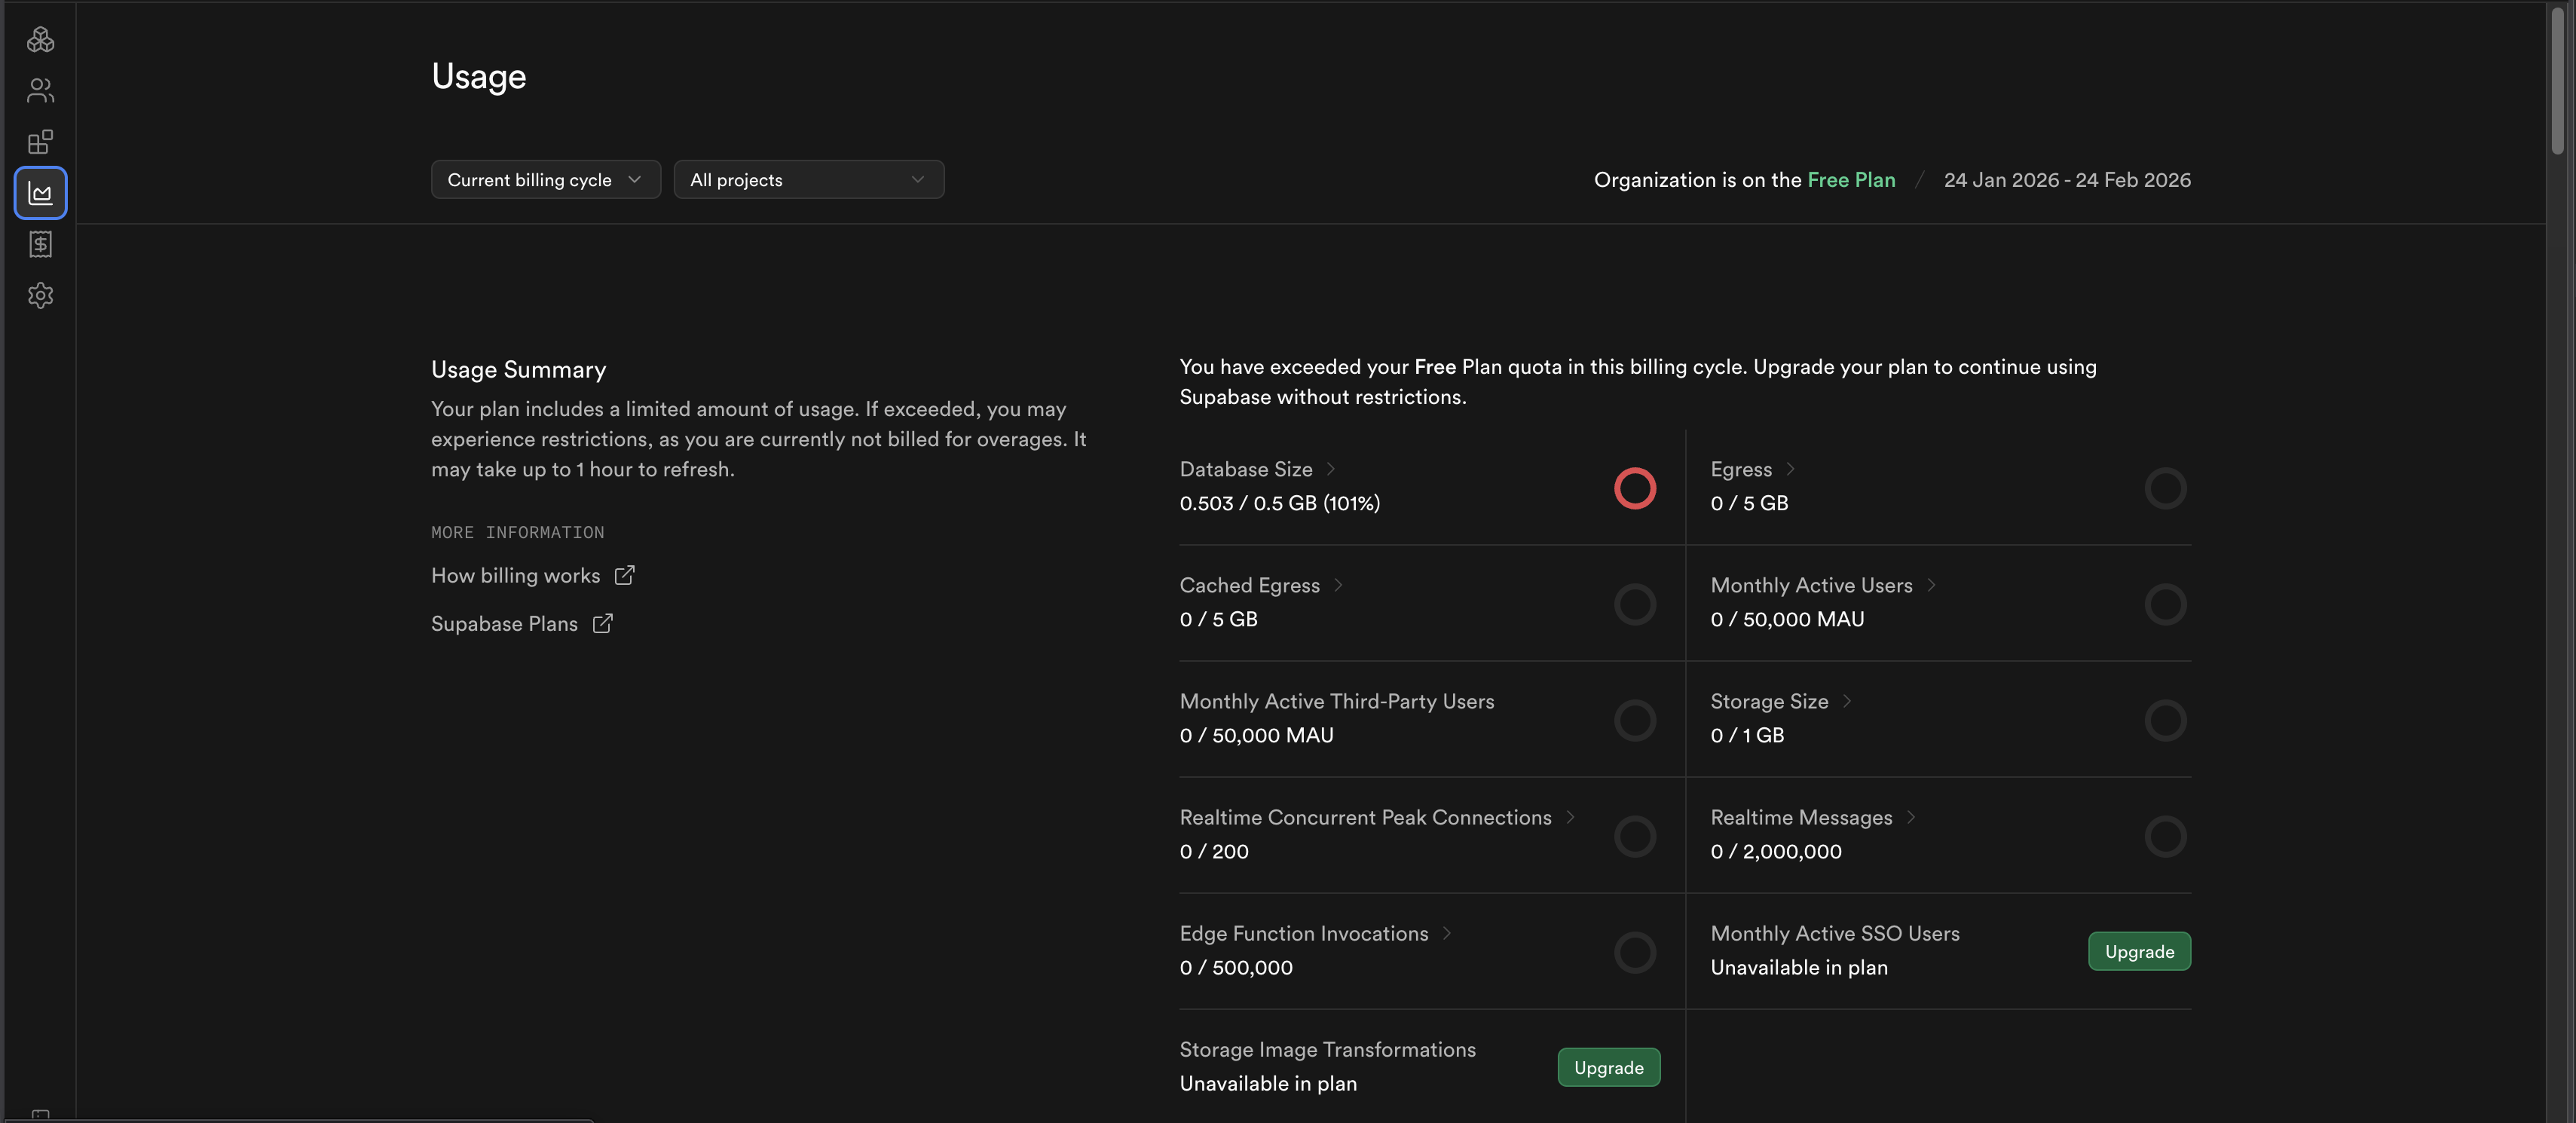Open the Projects icon in the sidebar
Viewport: 2576px width, 1123px height.
[40, 39]
